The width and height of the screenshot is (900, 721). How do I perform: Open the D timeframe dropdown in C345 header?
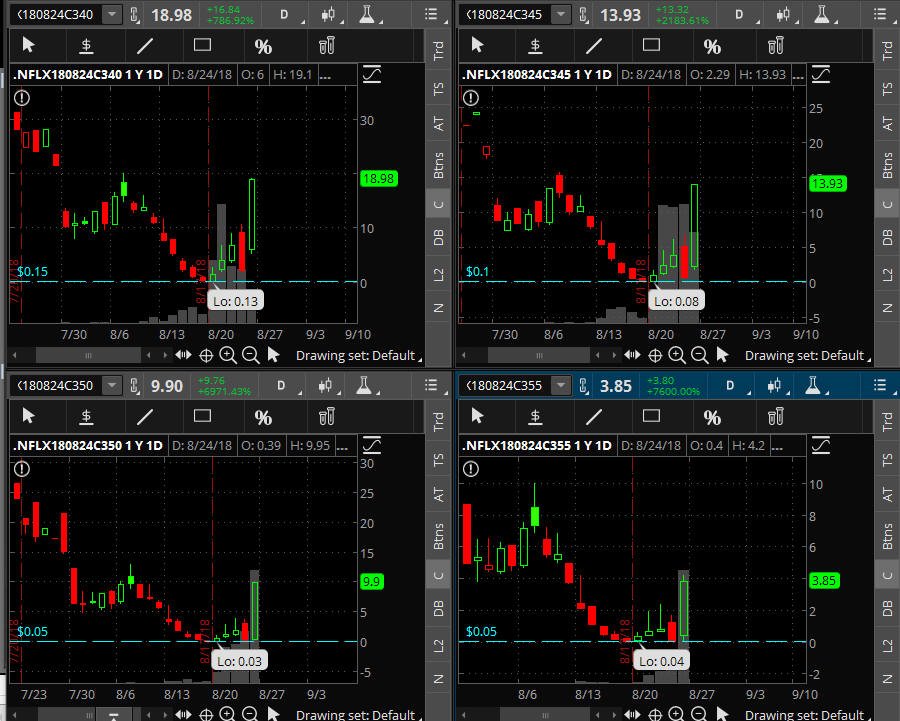tap(743, 15)
